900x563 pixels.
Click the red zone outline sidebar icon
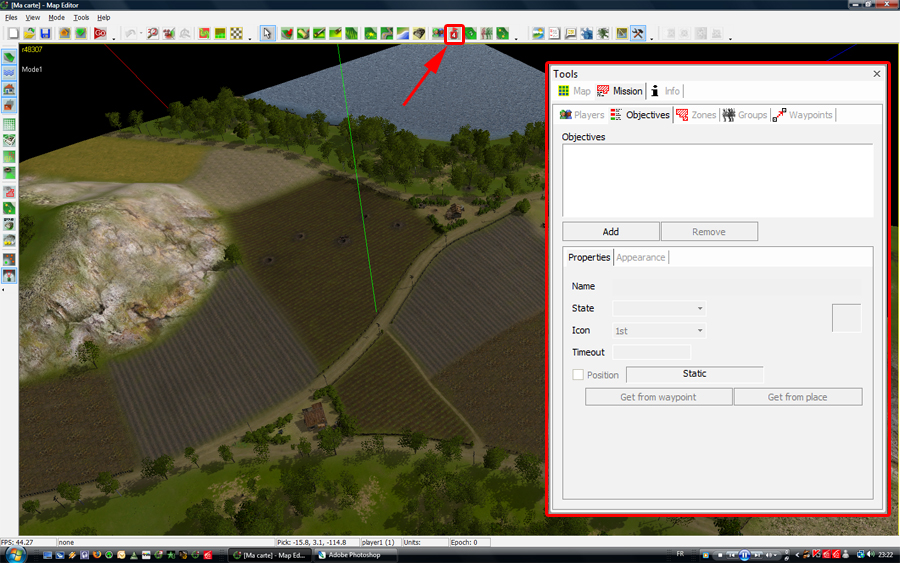pos(9,192)
